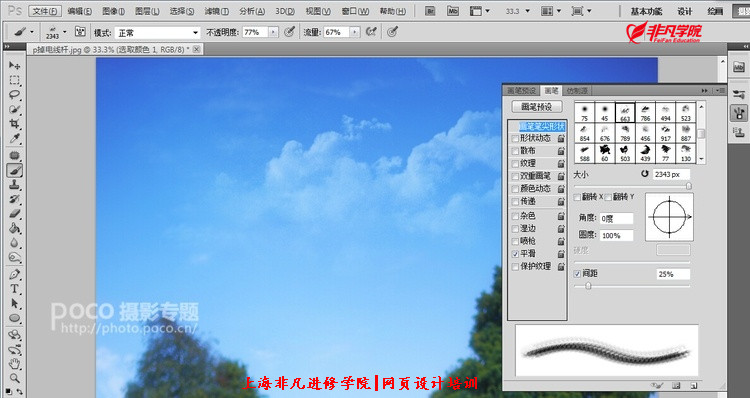
Task: Select the Move tool in toolbox
Action: point(14,65)
